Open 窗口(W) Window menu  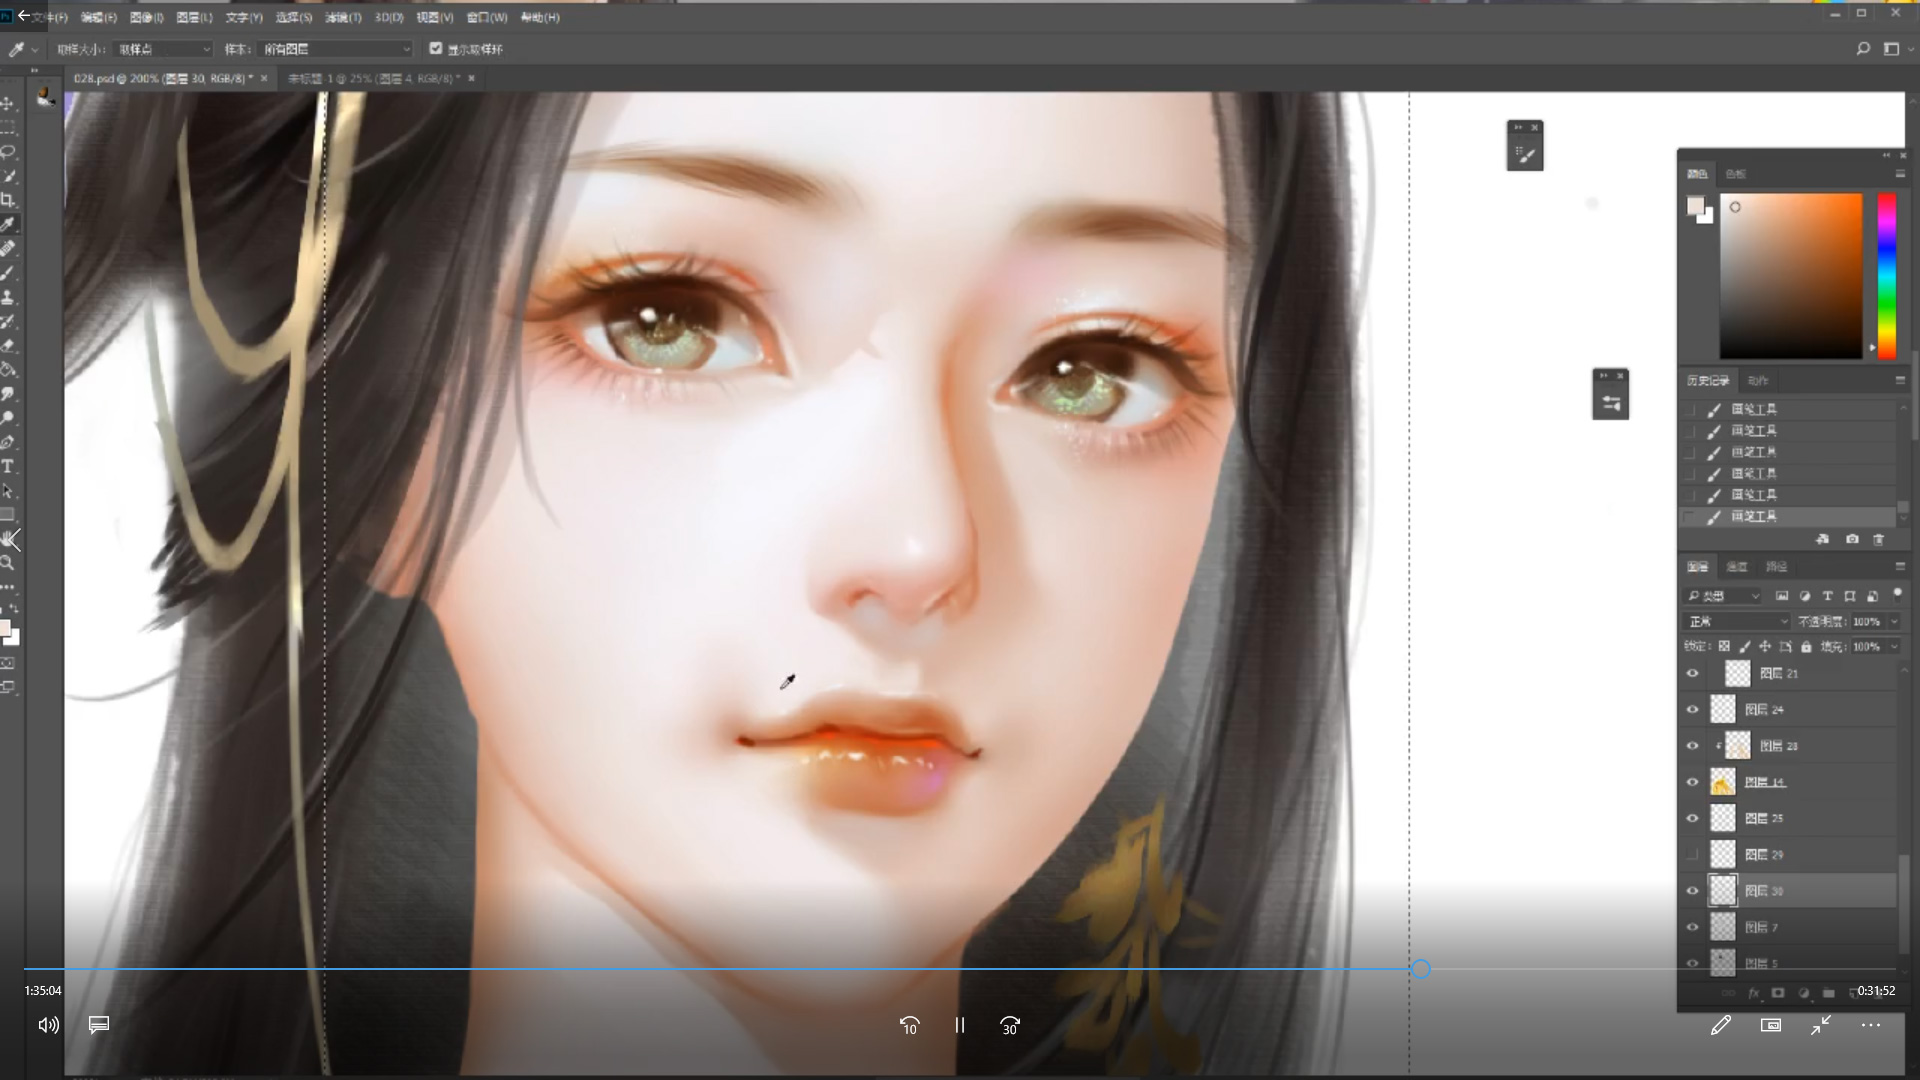tap(487, 17)
